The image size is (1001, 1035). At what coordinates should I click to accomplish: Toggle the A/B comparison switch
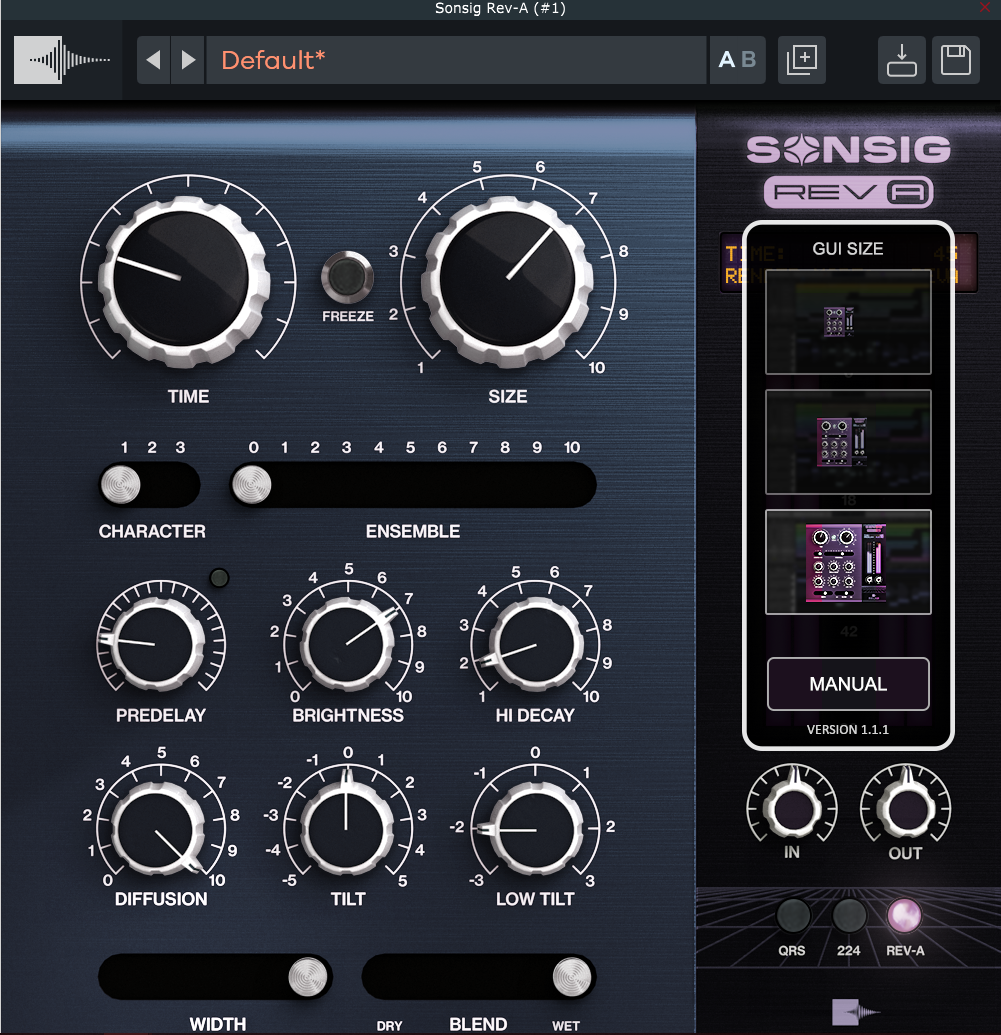(737, 61)
